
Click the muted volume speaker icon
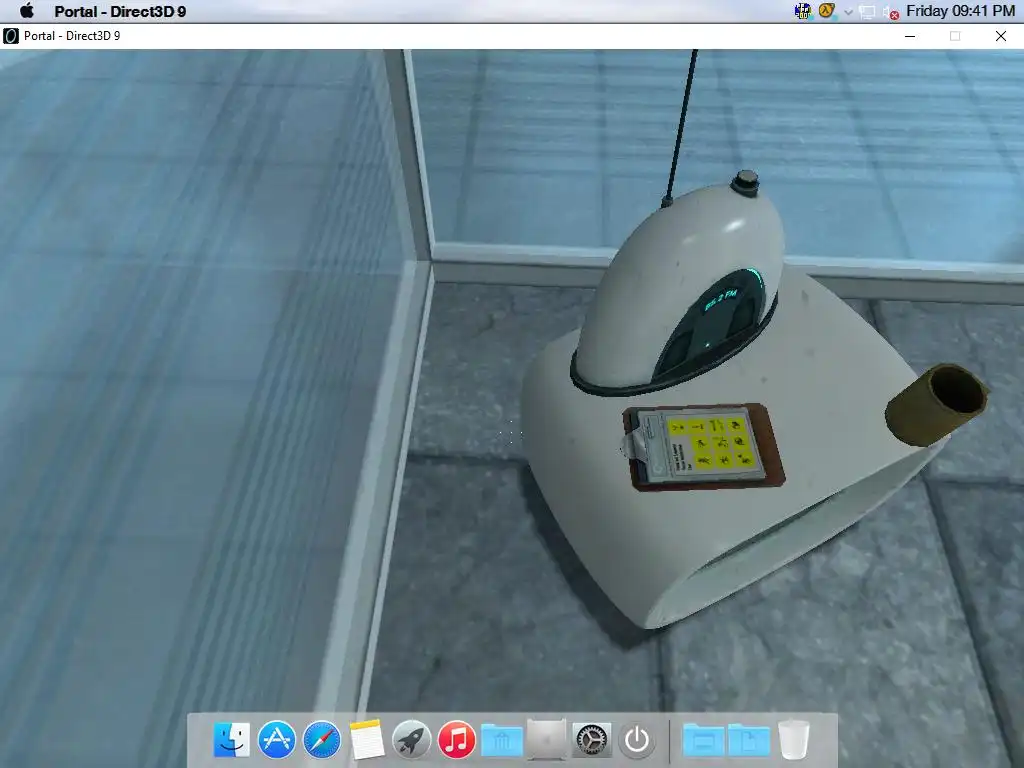tap(891, 12)
